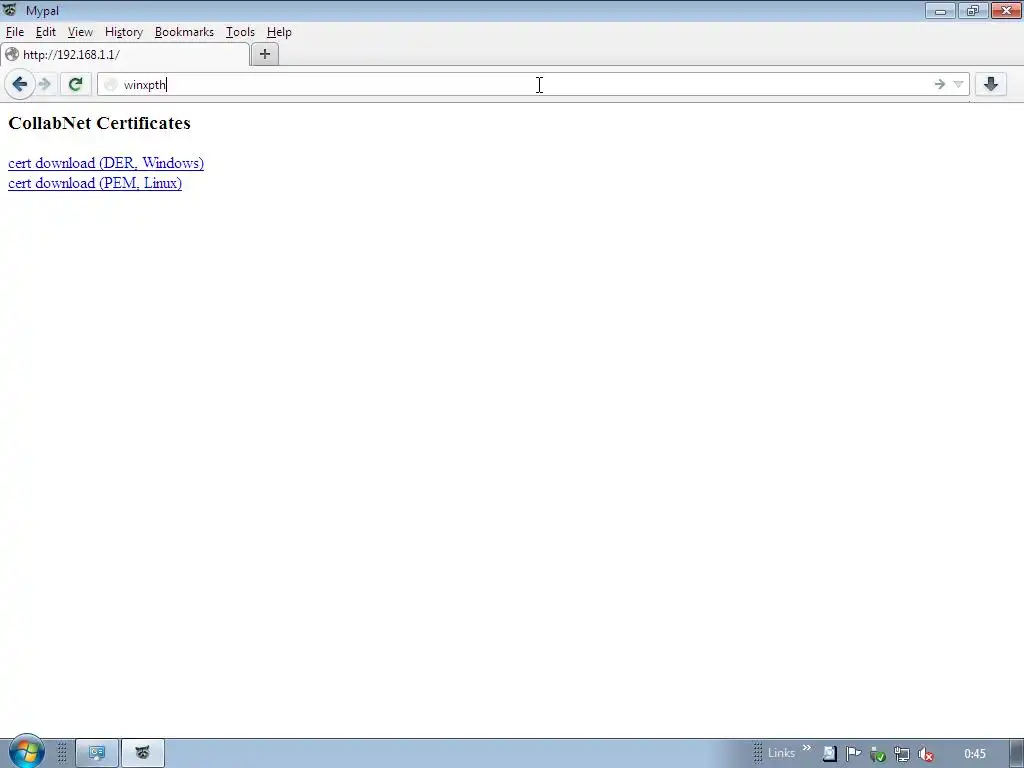Download the PEM Linux certificate
This screenshot has width=1024, height=768.
[x=95, y=184]
